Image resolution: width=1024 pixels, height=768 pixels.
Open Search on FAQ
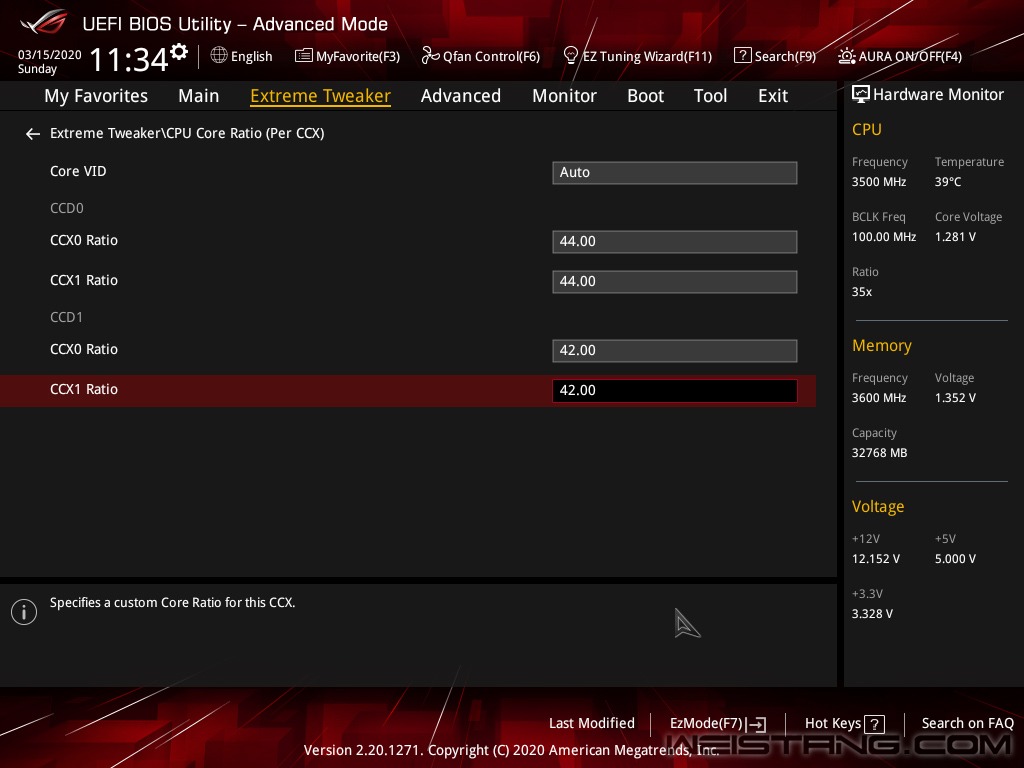click(967, 724)
